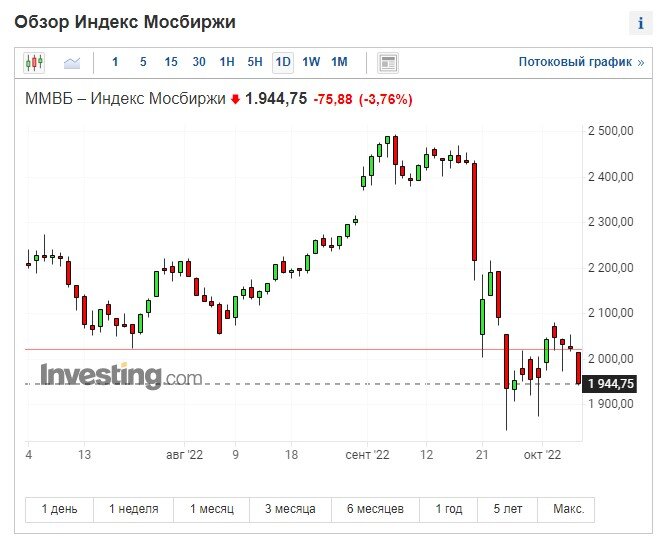This screenshot has height=545, width=667.
Task: Switch to the area chart type icon
Action: coord(72,63)
